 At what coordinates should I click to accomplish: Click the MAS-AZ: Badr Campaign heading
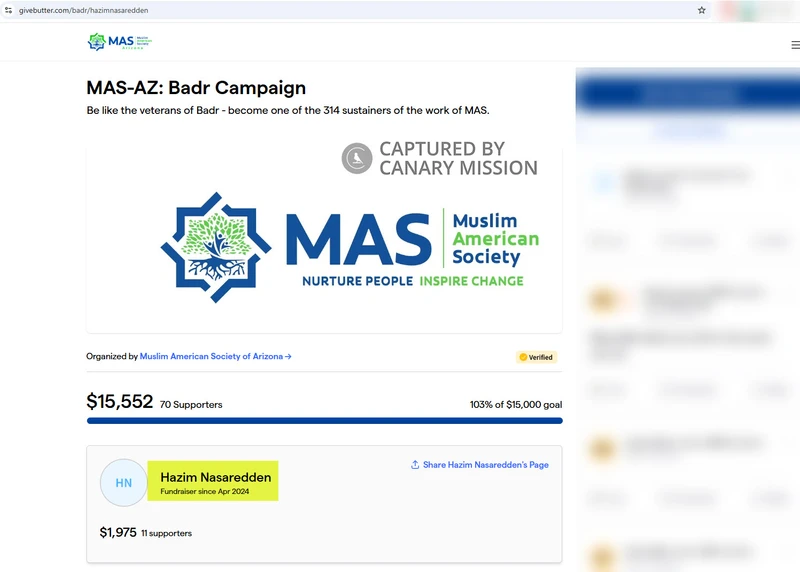point(196,88)
